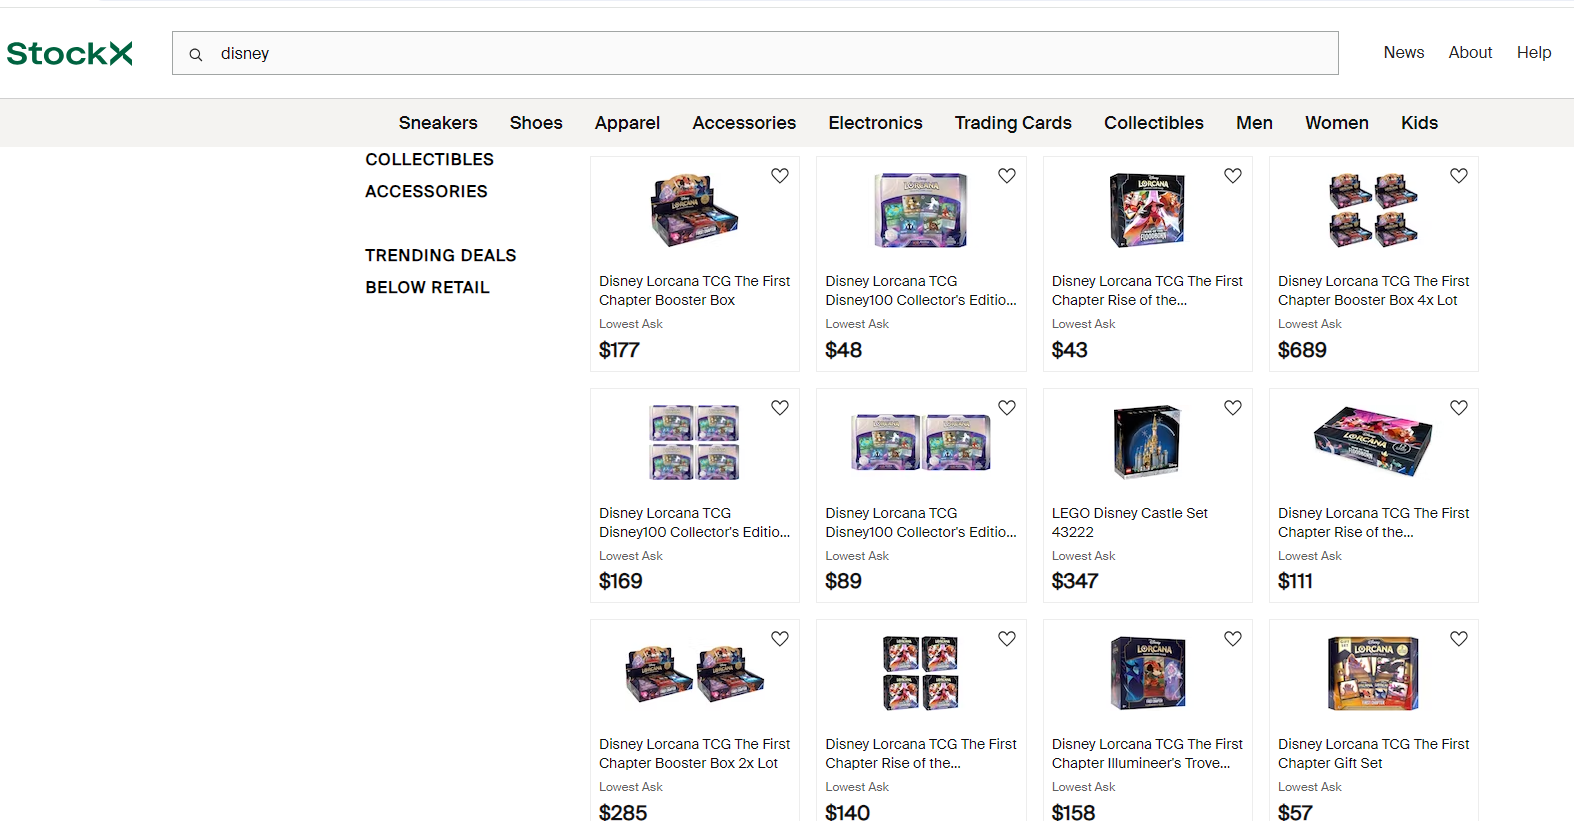Filter by COLLECTIBLES in the sidebar
The width and height of the screenshot is (1574, 821).
429,160
